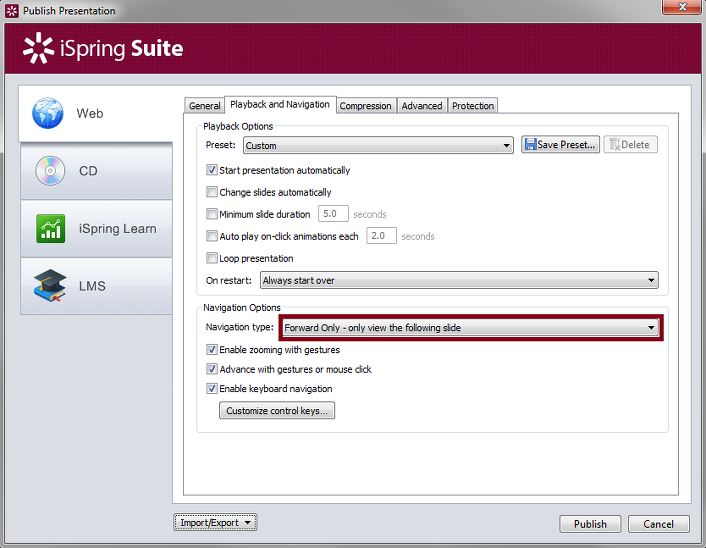Disable Enable zooming with gestures
Viewport: 706px width, 548px height.
pyautogui.click(x=212, y=349)
